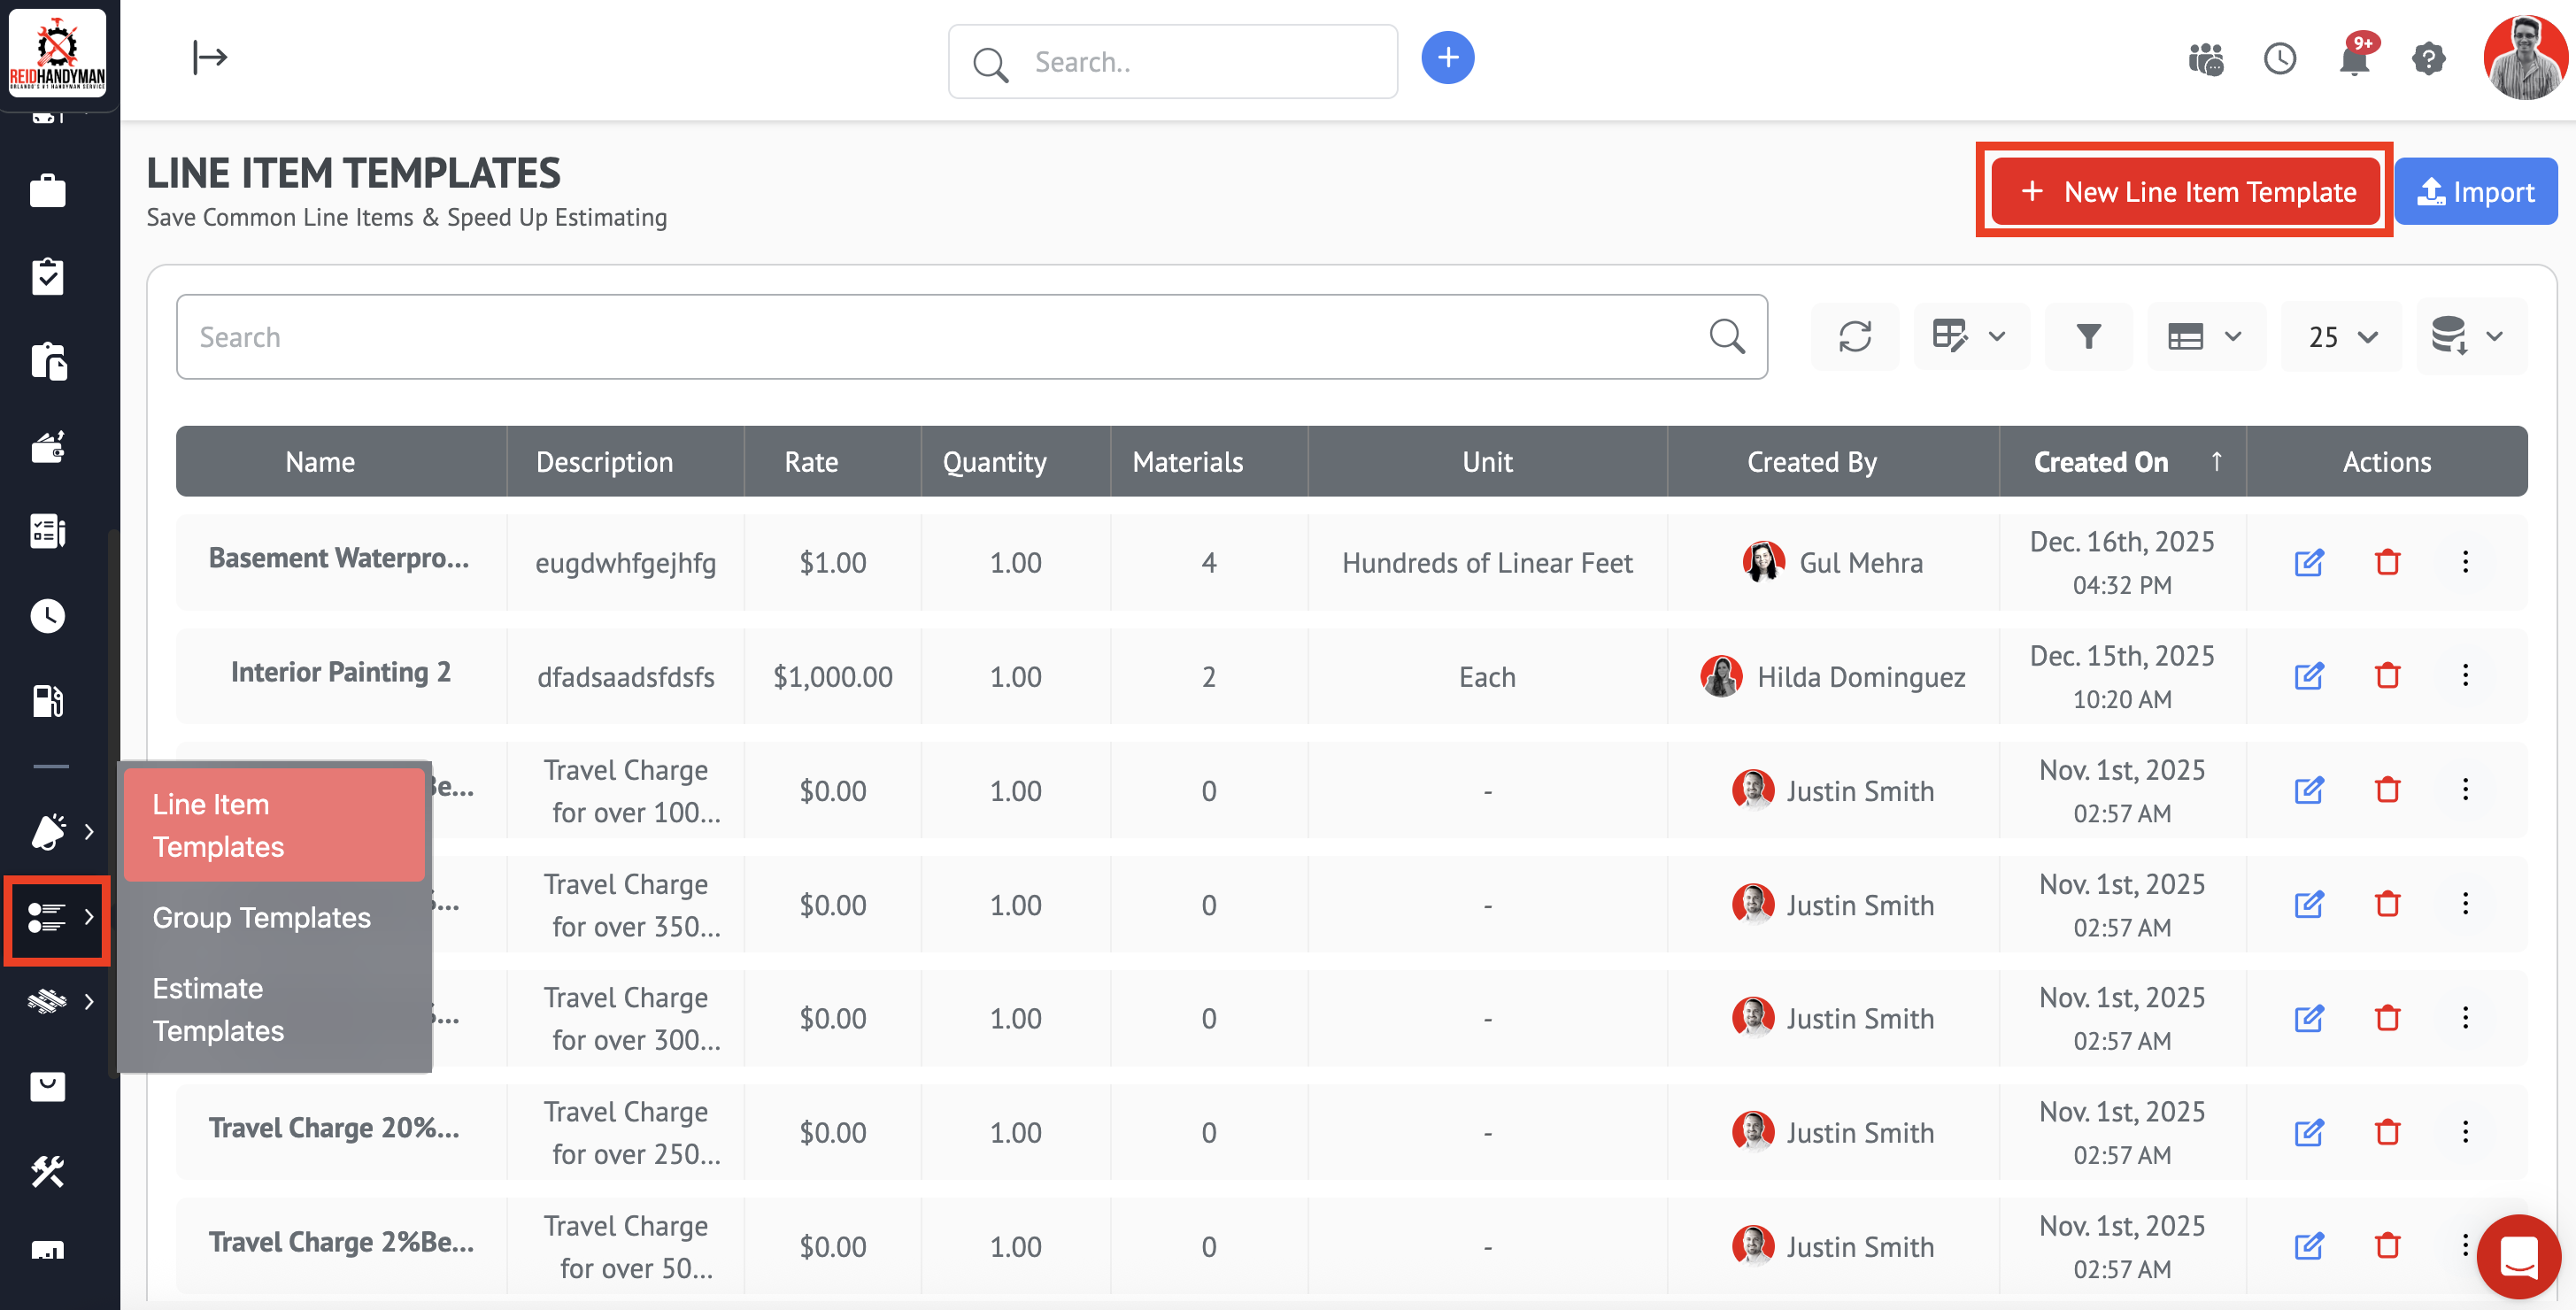
Task: Click the blue plus quick-add button
Action: click(x=1447, y=58)
